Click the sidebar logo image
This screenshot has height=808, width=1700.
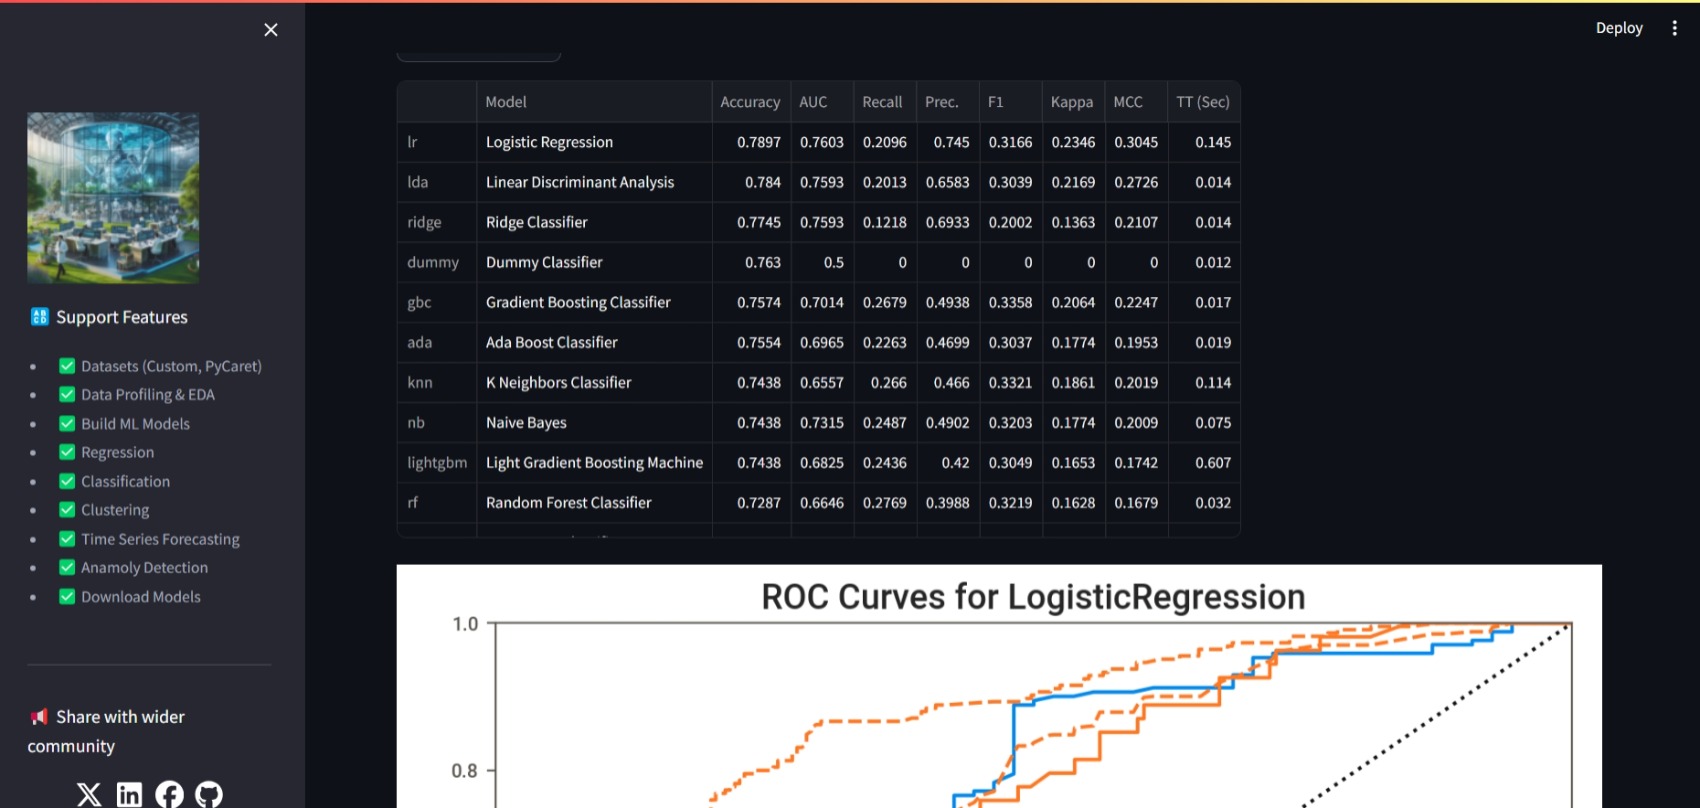tap(113, 198)
